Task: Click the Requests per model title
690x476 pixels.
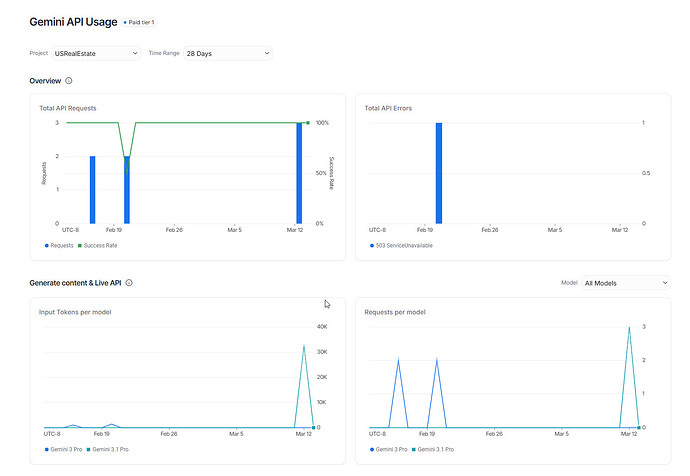Action: pos(395,312)
